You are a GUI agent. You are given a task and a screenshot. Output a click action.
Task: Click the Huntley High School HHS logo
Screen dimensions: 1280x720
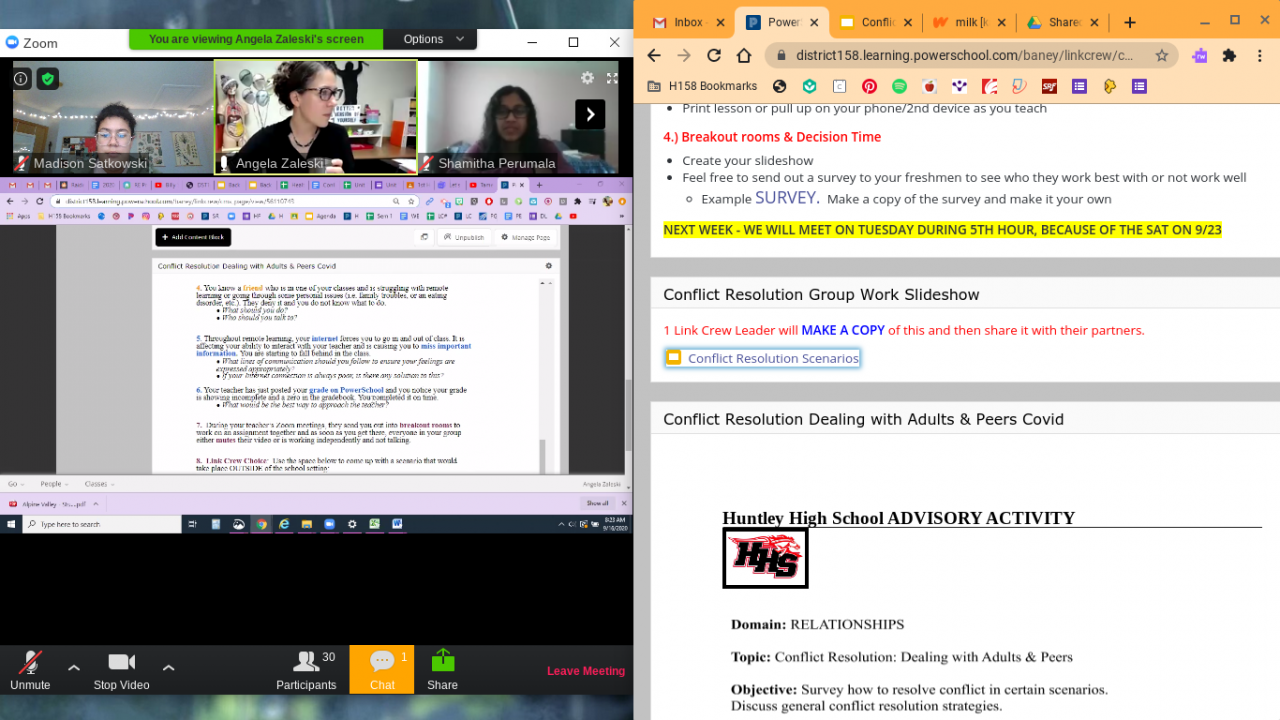click(x=765, y=558)
